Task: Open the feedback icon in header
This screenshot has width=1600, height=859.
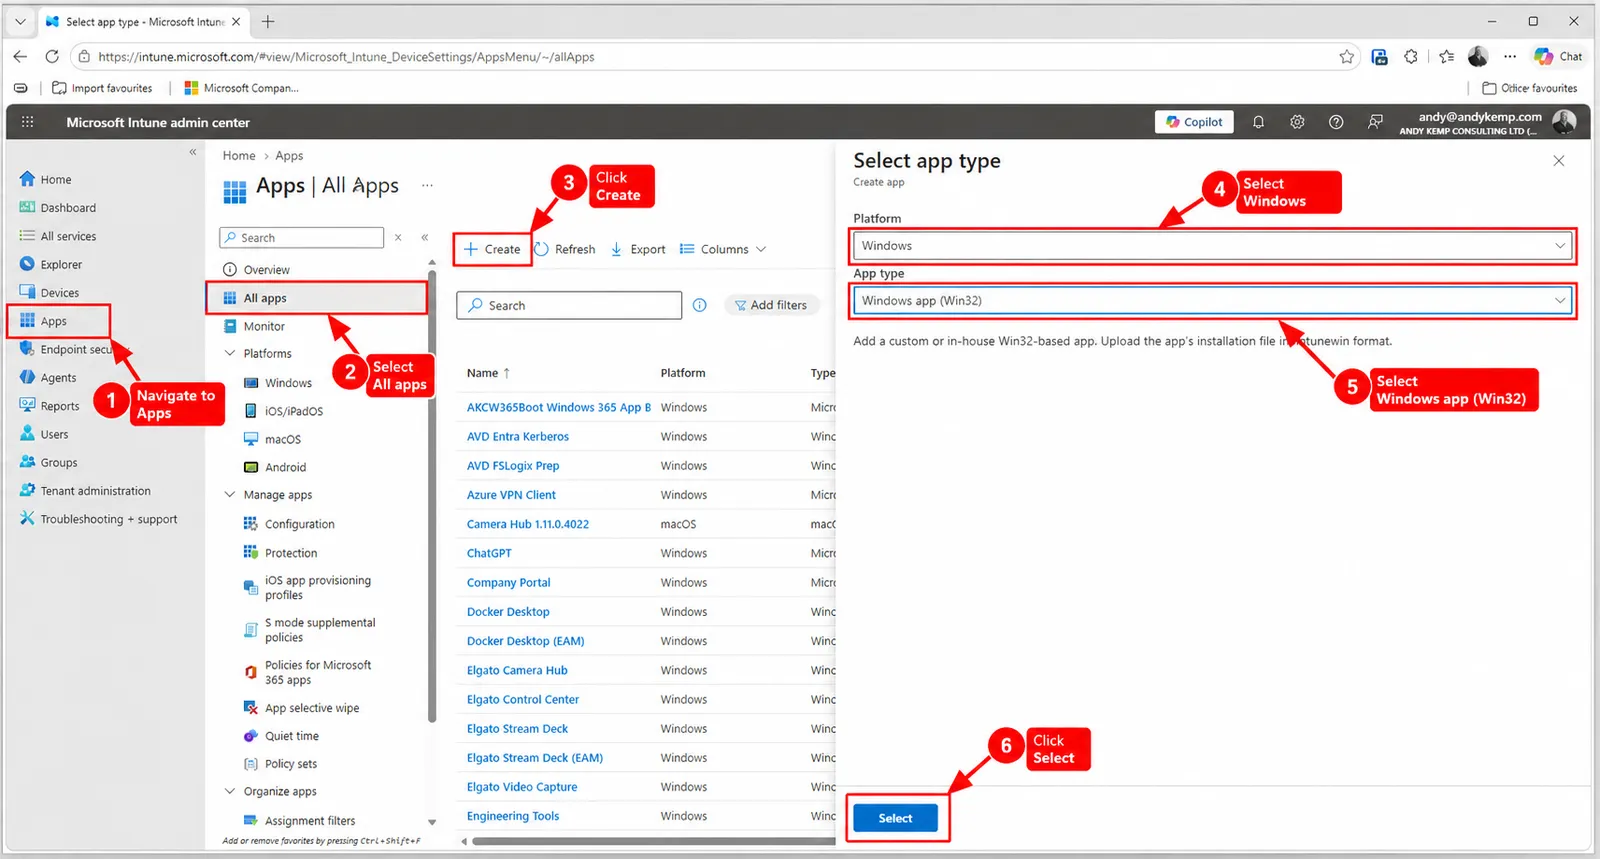Action: [1376, 122]
